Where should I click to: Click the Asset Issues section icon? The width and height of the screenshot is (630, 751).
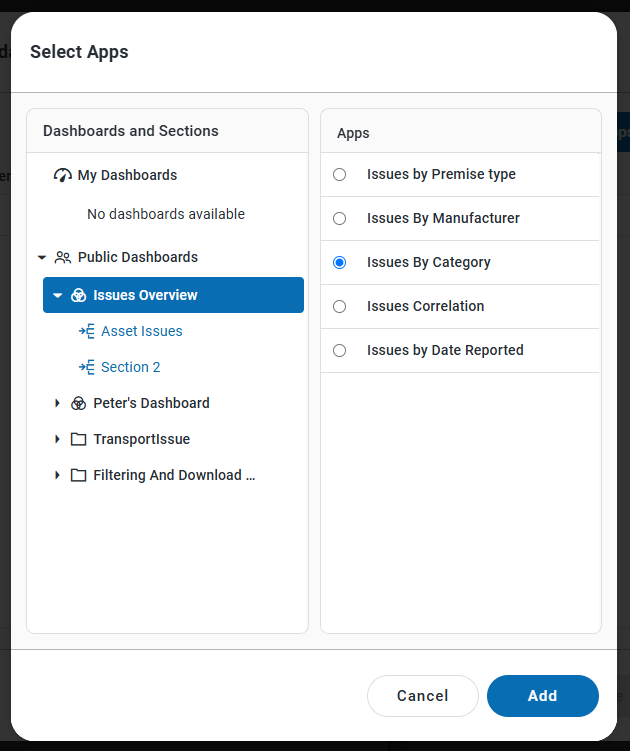click(x=87, y=331)
